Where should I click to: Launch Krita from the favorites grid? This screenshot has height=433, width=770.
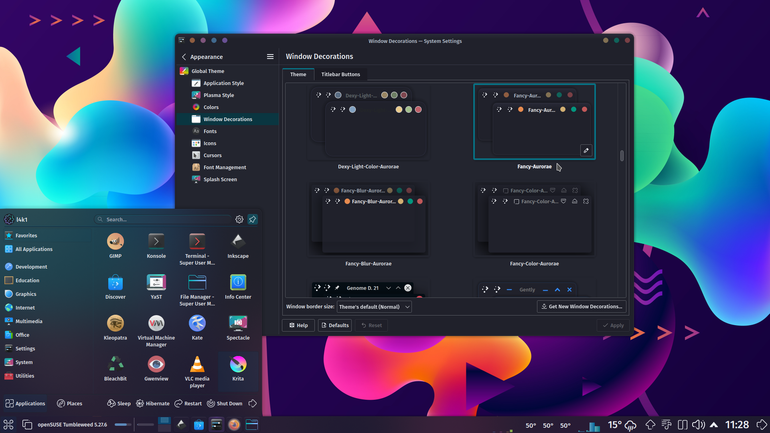pos(238,368)
